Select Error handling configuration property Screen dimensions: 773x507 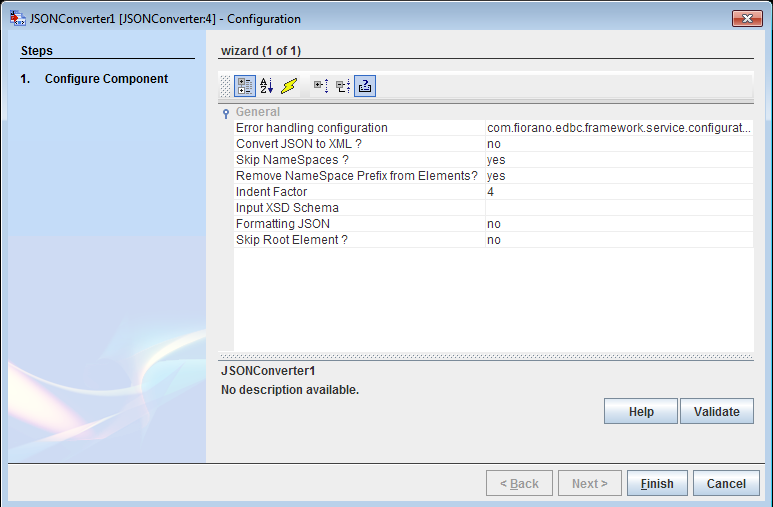tap(359, 128)
